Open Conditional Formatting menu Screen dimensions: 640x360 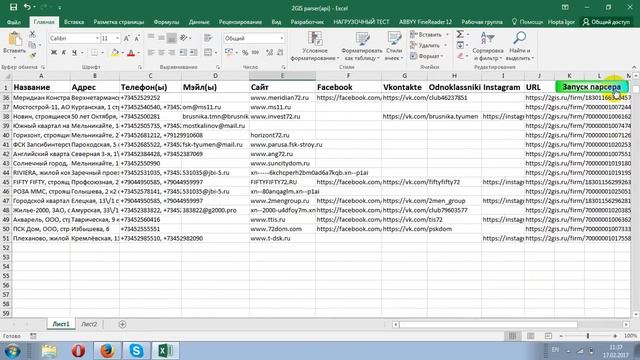[x=315, y=46]
